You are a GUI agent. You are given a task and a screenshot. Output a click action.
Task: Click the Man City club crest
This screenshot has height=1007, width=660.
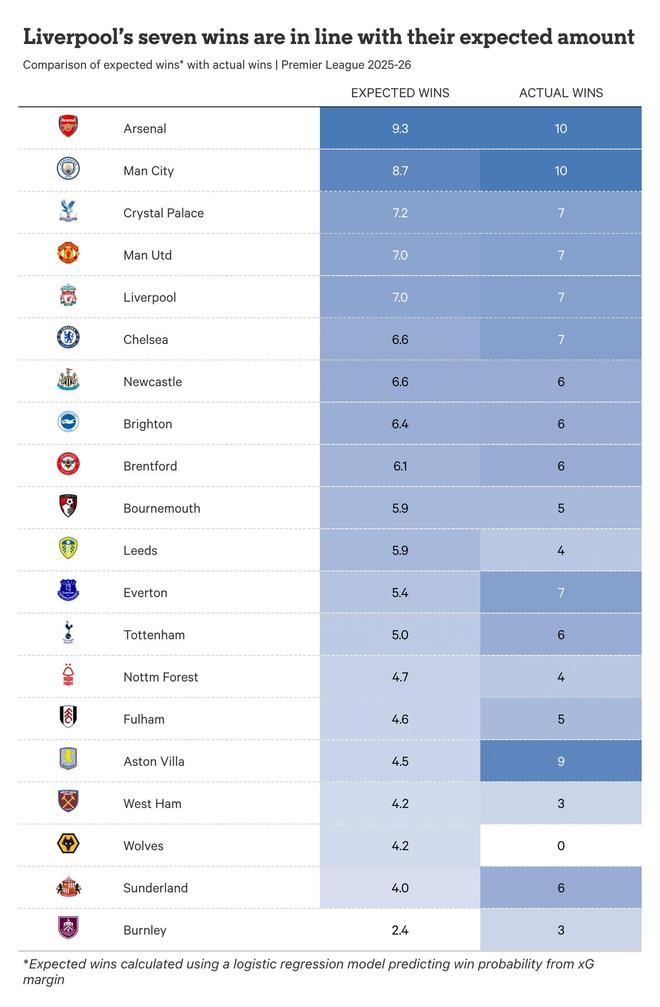[x=67, y=169]
